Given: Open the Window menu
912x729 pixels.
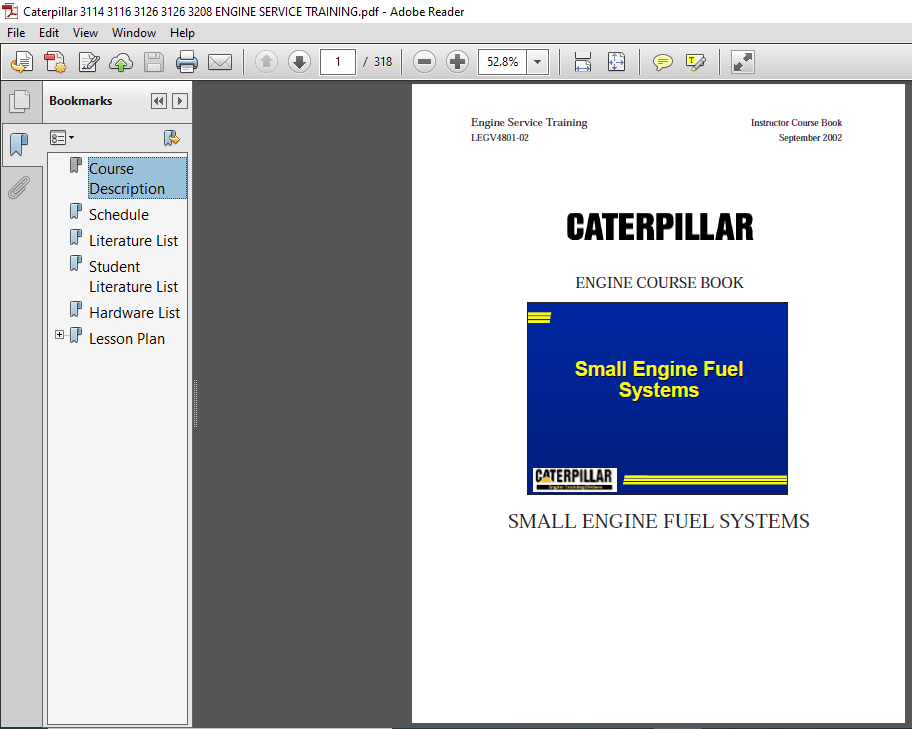Looking at the screenshot, I should coord(134,33).
